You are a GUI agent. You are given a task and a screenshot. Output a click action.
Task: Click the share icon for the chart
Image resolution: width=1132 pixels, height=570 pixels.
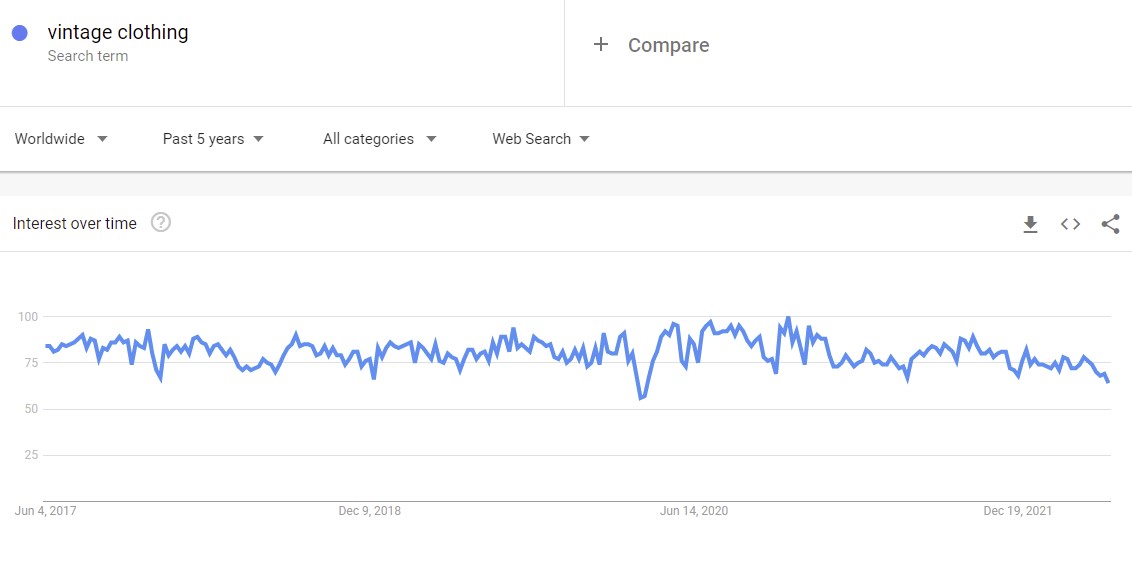(1110, 224)
